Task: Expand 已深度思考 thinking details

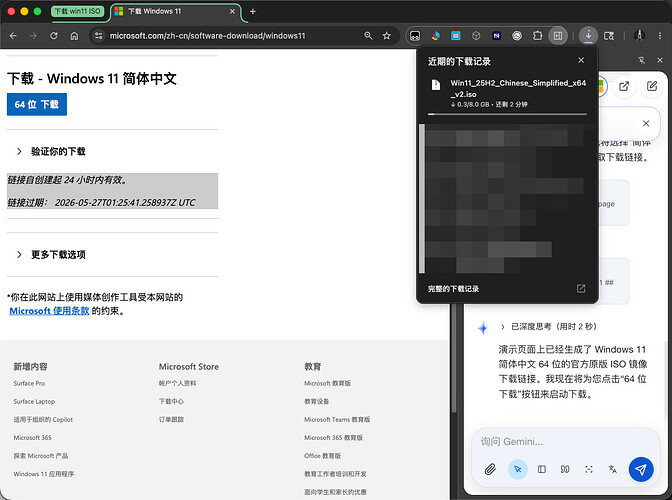Action: (549, 326)
